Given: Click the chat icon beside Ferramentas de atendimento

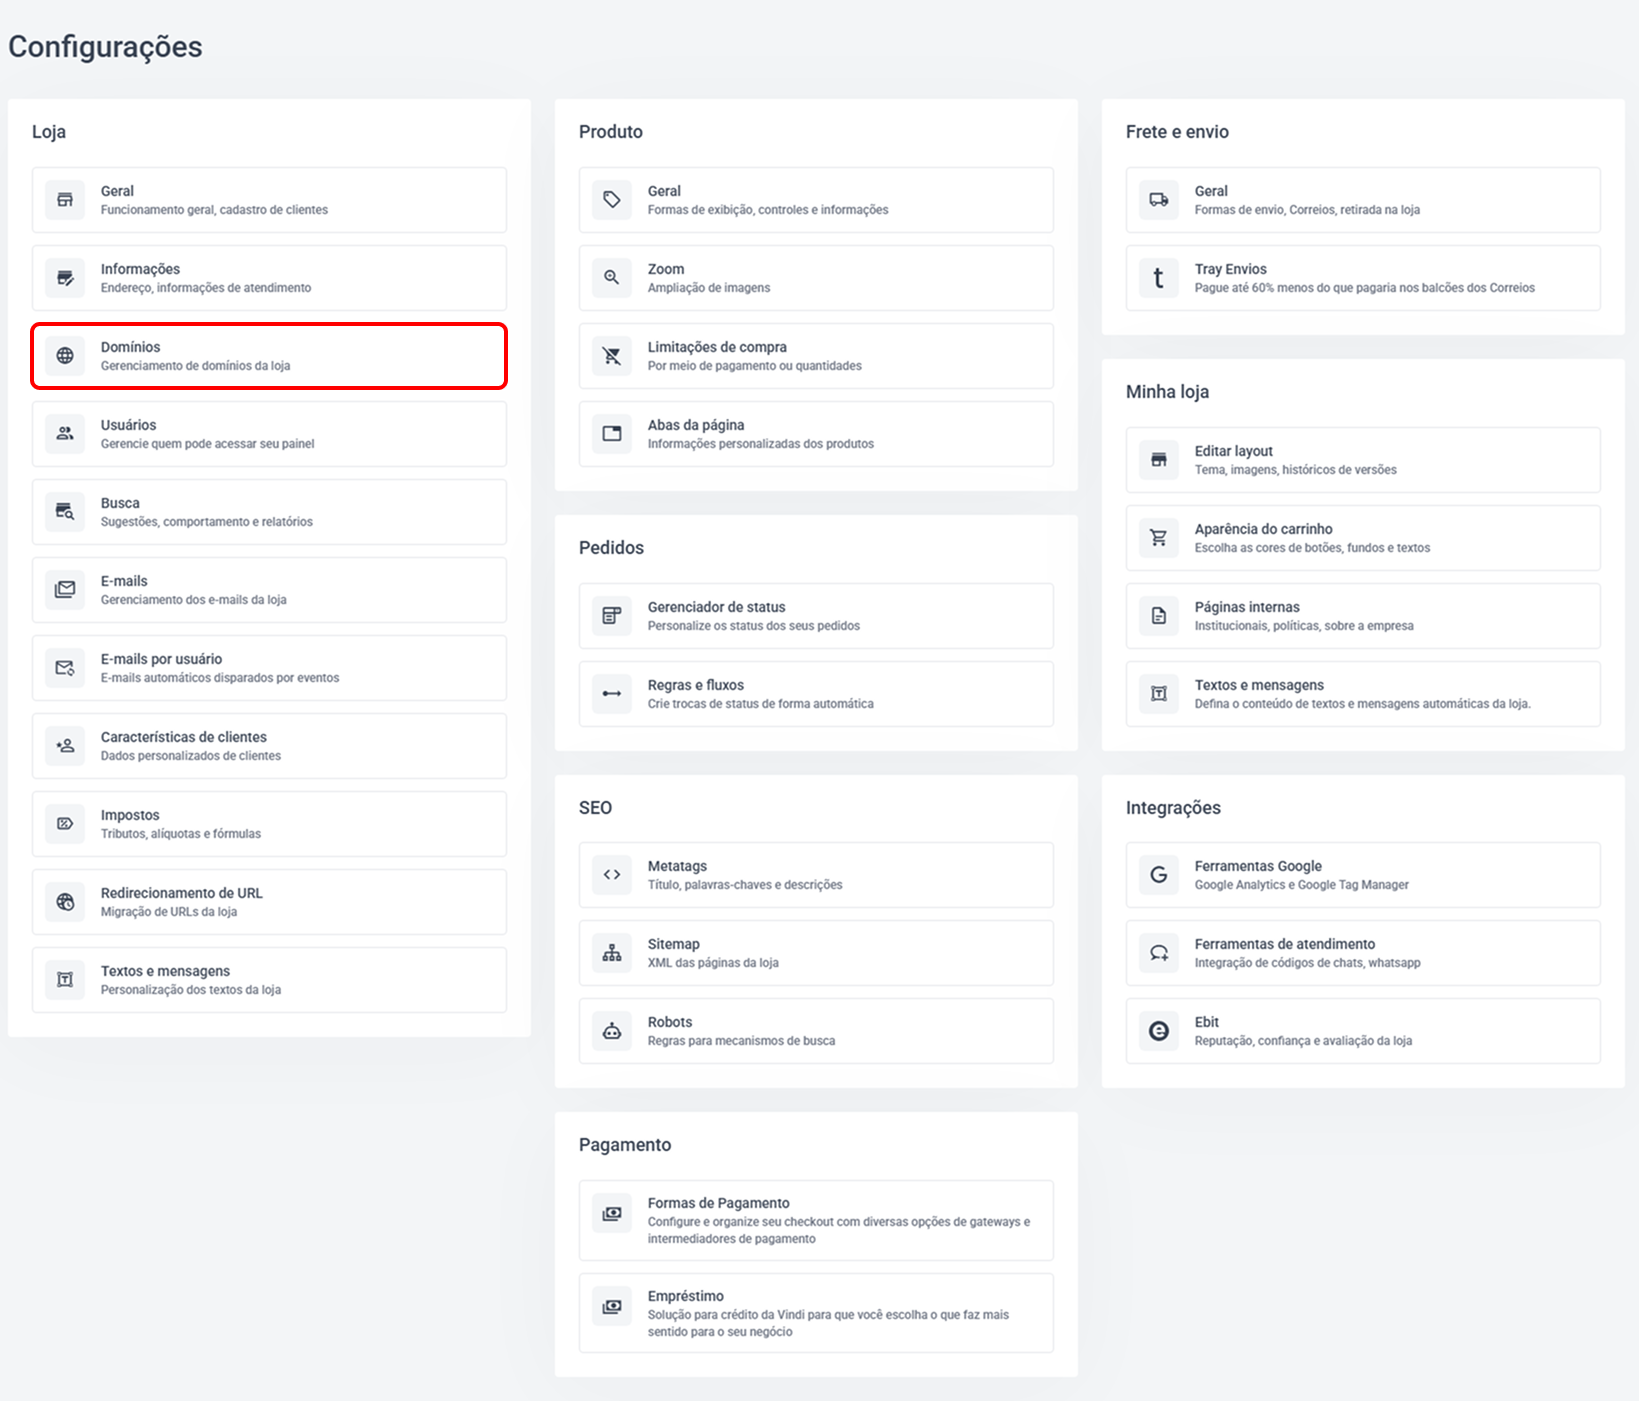Looking at the screenshot, I should coord(1159,953).
